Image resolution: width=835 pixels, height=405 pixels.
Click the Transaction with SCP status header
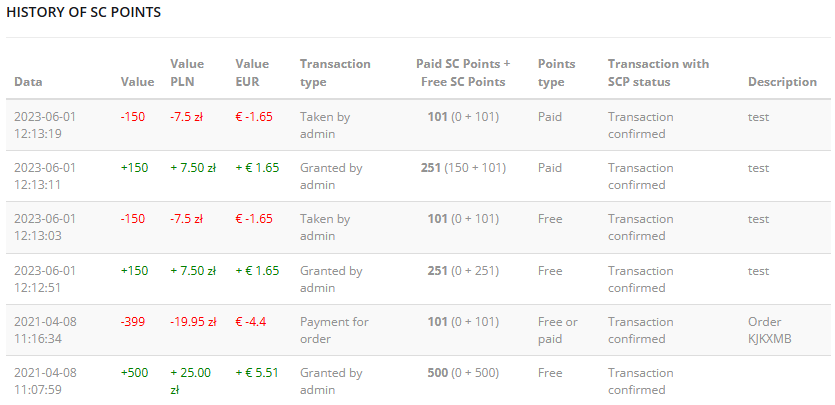coord(658,73)
